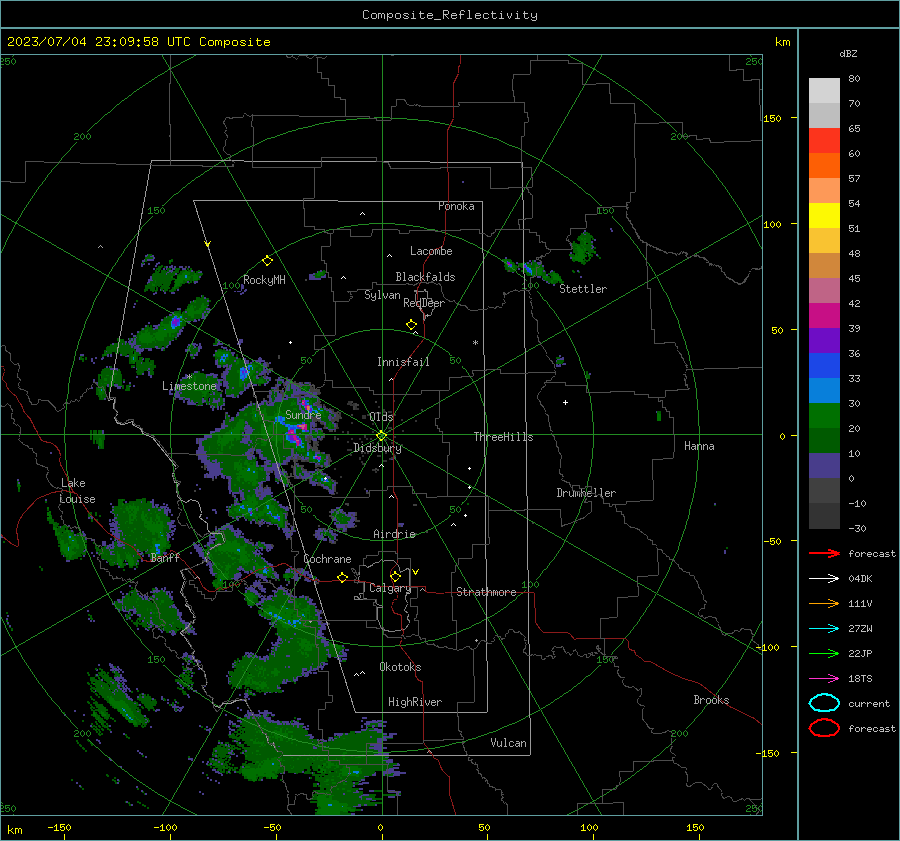This screenshot has width=900, height=841.
Task: Click the yellow diamond below Cochrane
Action: point(342,577)
